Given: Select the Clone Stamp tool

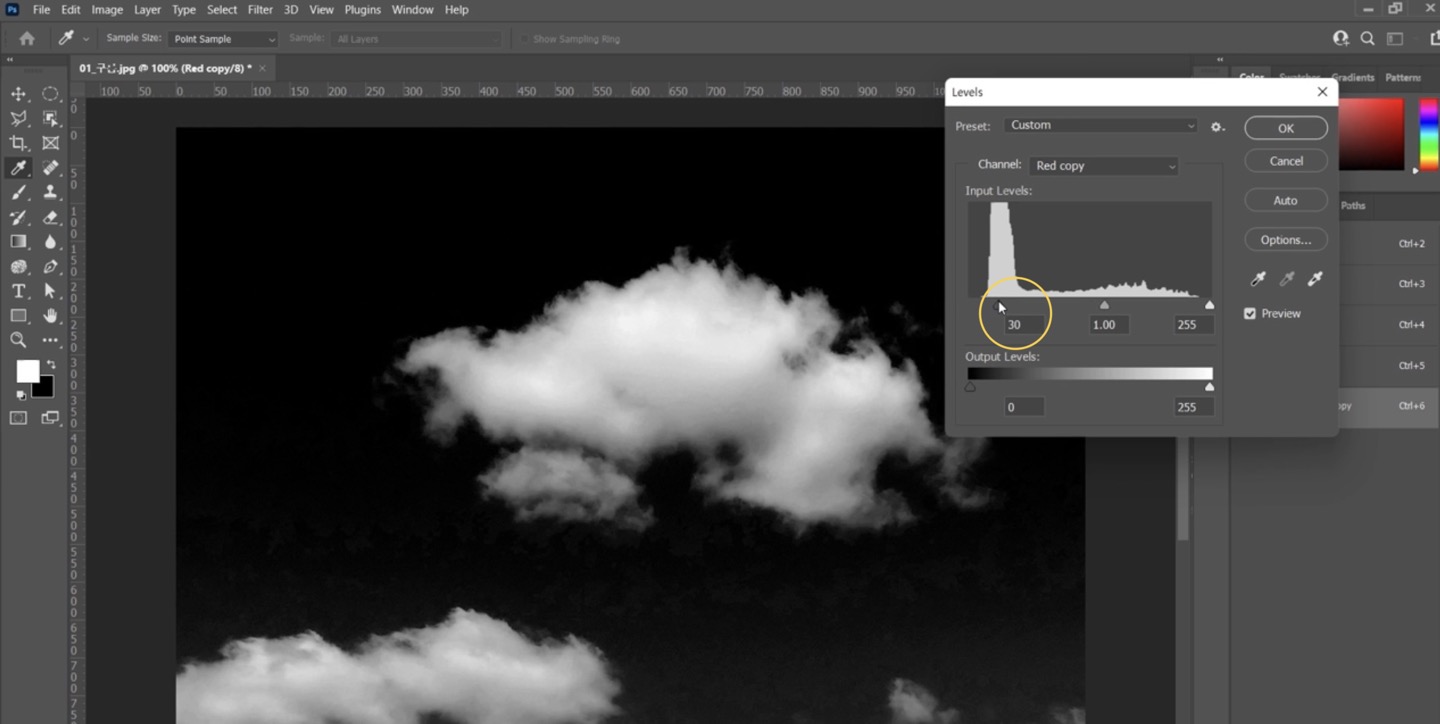Looking at the screenshot, I should 50,192.
